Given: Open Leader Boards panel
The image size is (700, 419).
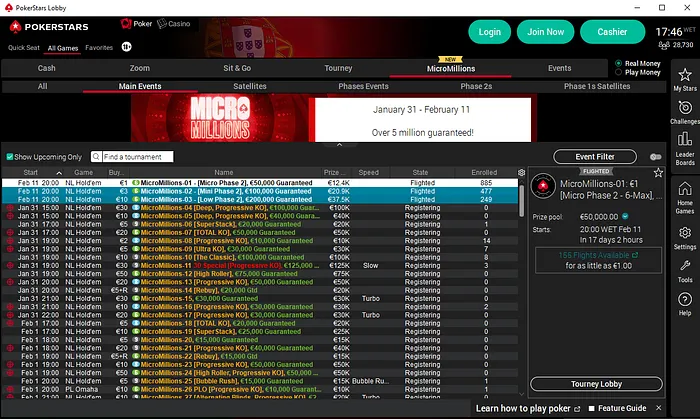Looking at the screenshot, I should pos(685,149).
